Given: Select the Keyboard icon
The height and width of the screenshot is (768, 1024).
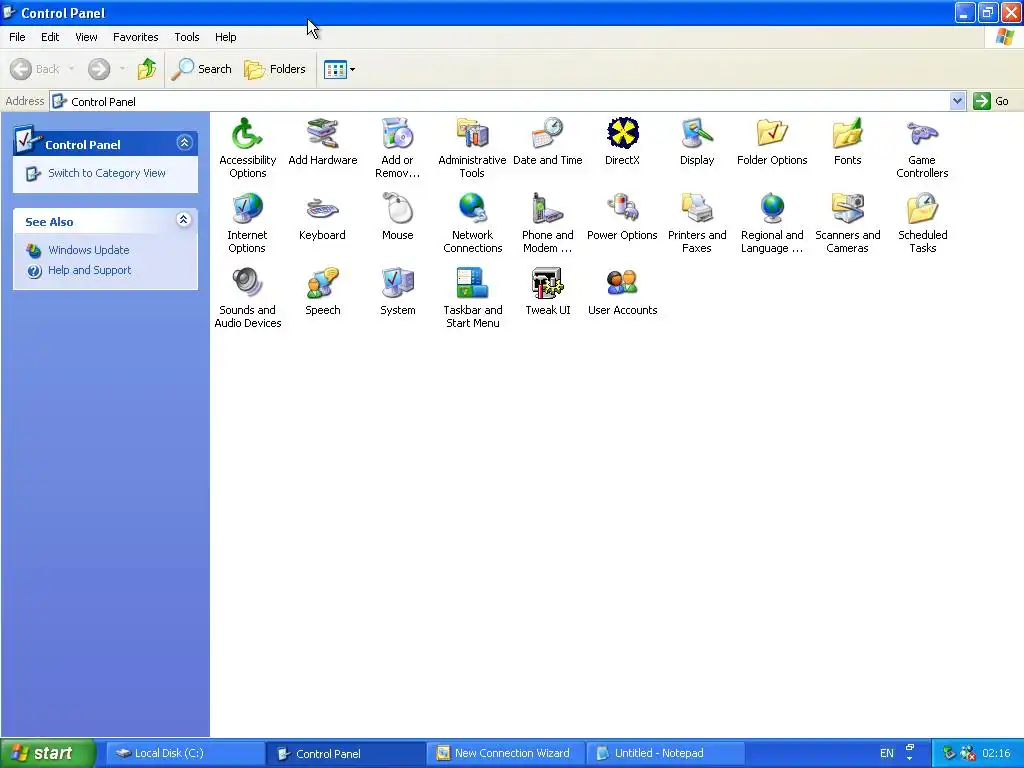Looking at the screenshot, I should (x=323, y=217).
